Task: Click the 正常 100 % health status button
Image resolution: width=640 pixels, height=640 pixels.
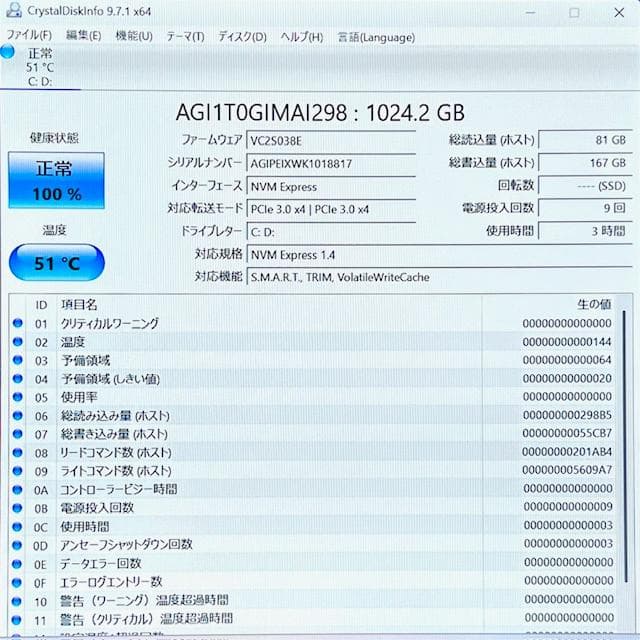Action: [x=56, y=180]
